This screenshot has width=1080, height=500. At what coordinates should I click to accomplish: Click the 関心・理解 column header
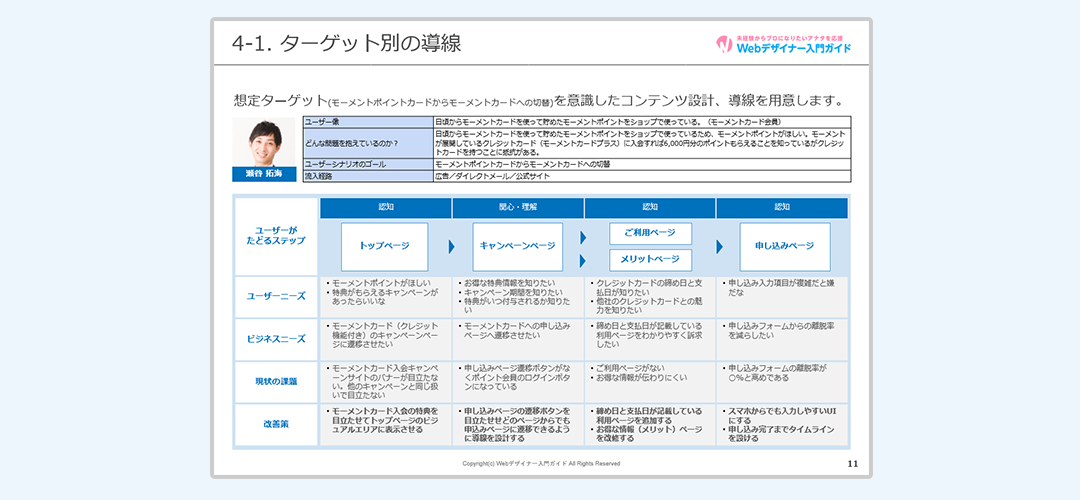518,208
